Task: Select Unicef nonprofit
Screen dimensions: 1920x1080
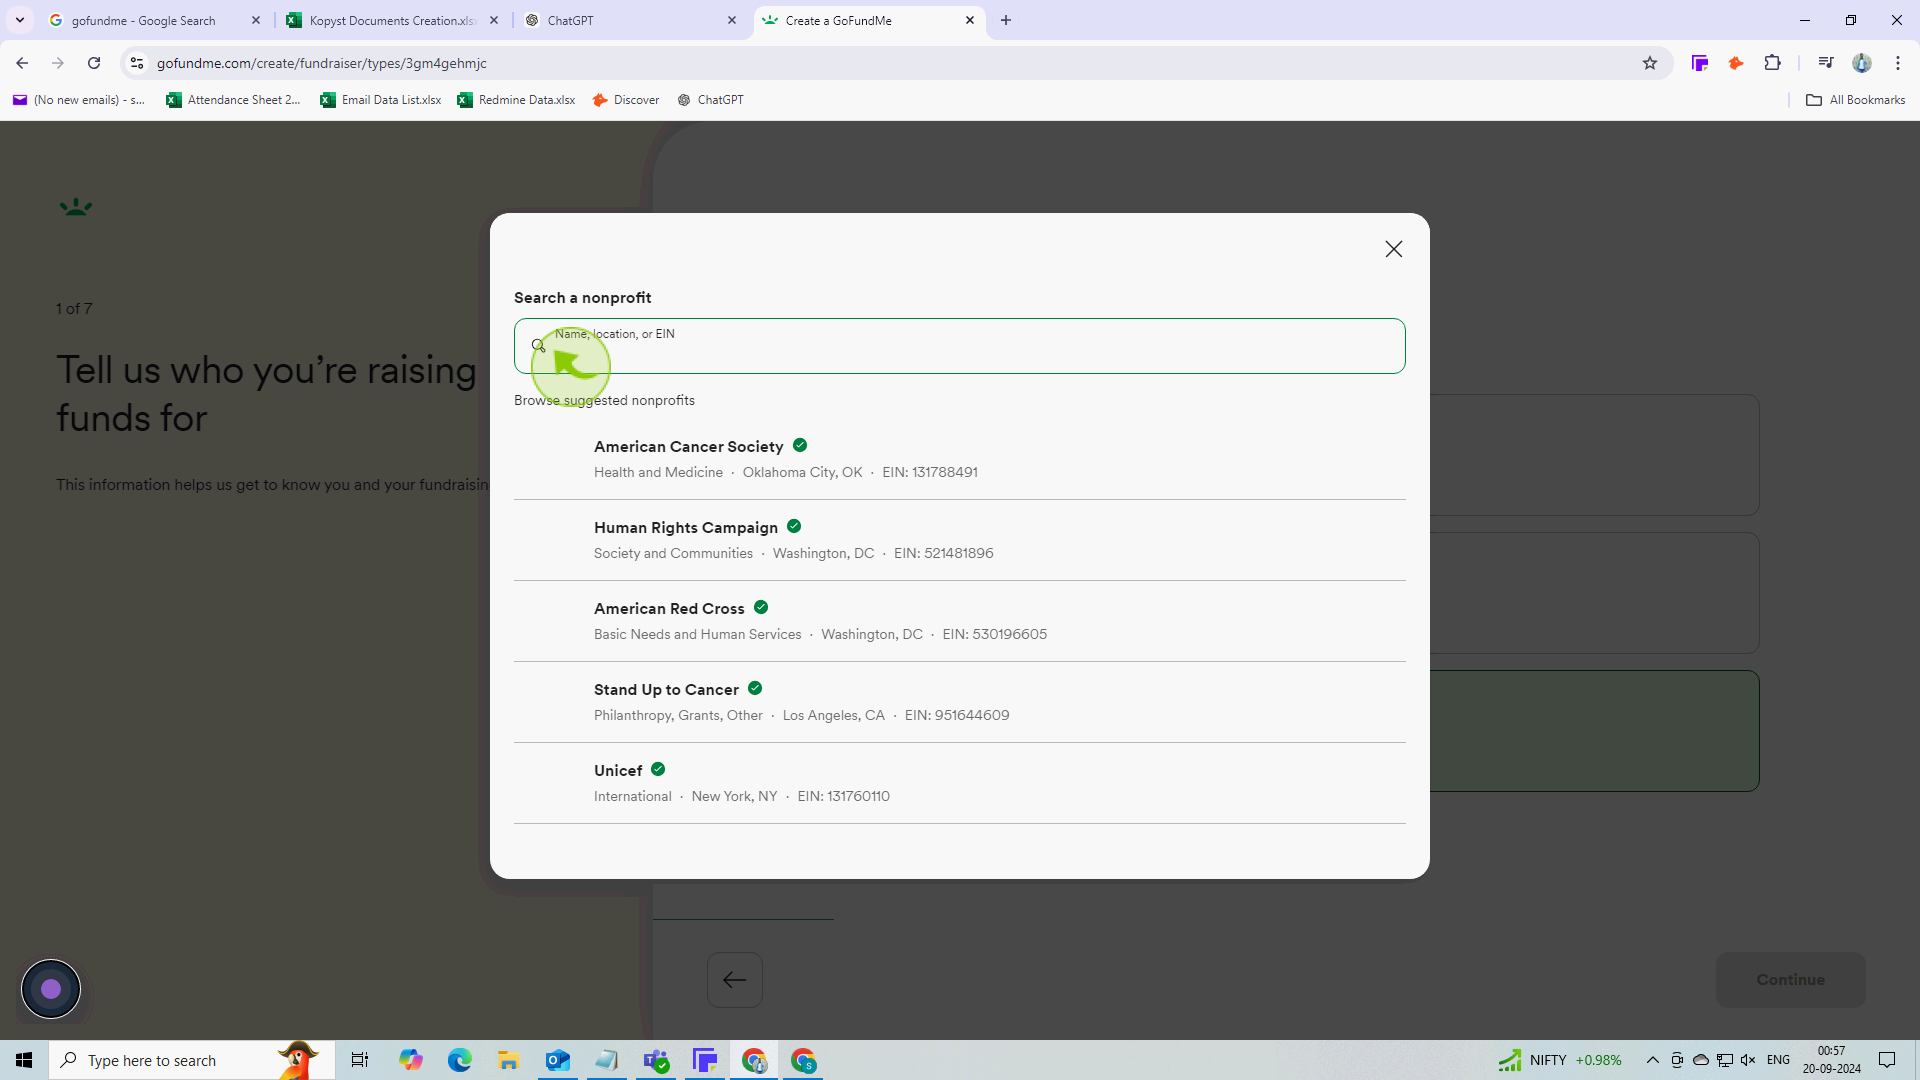Action: [960, 783]
